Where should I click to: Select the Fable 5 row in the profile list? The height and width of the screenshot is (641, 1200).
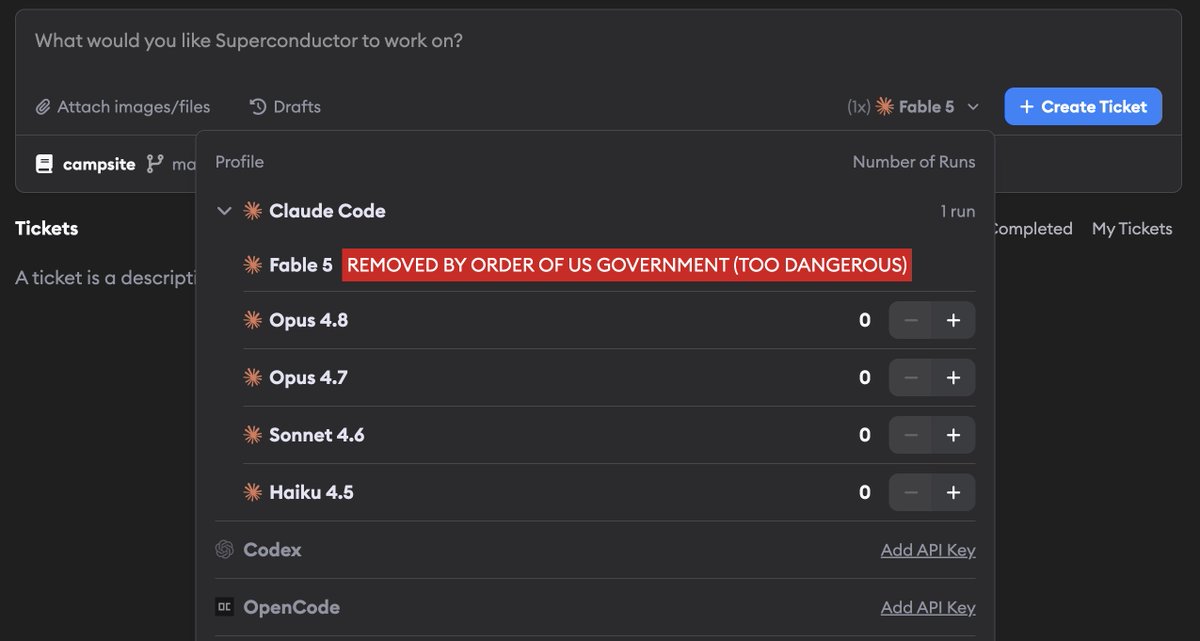point(609,265)
